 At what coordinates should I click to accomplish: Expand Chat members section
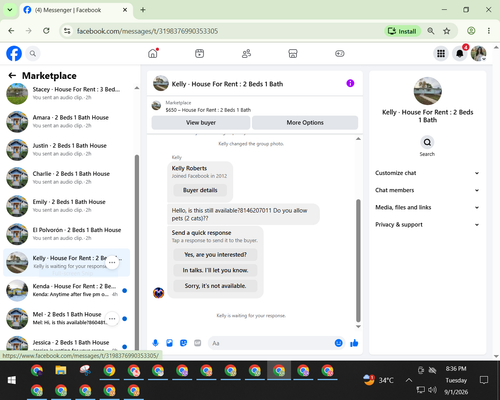427,190
